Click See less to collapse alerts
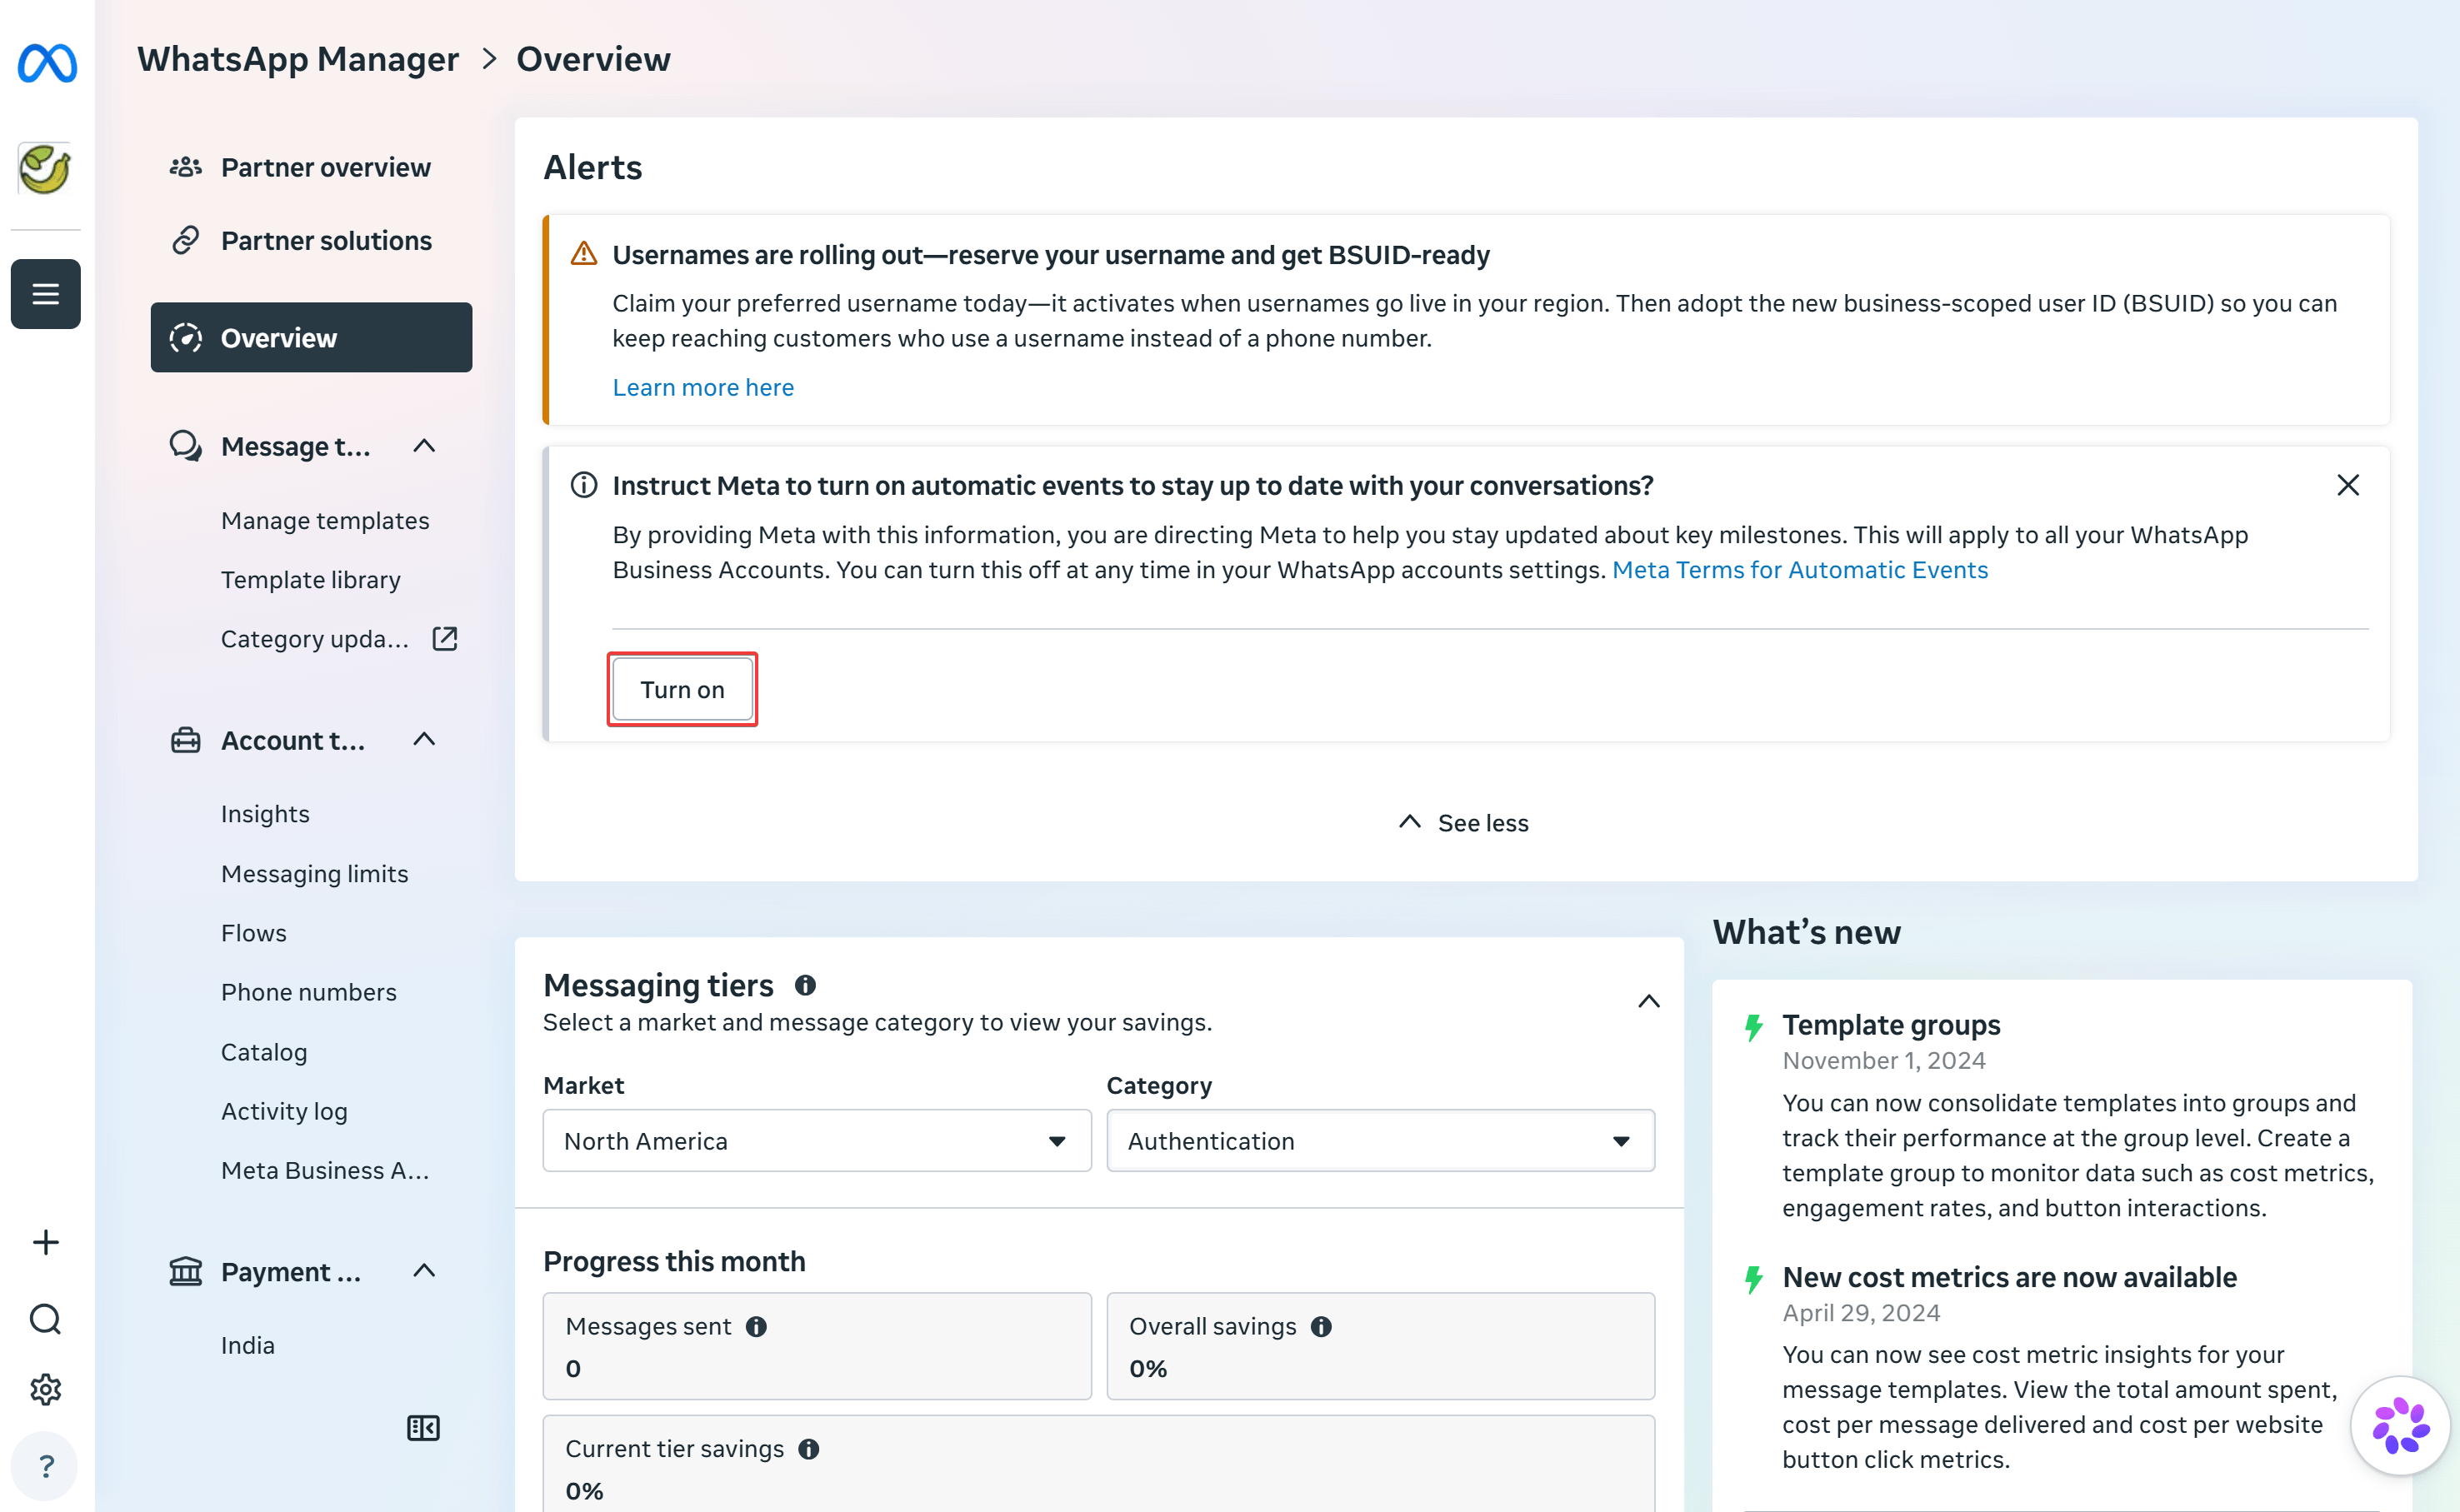 point(1464,823)
